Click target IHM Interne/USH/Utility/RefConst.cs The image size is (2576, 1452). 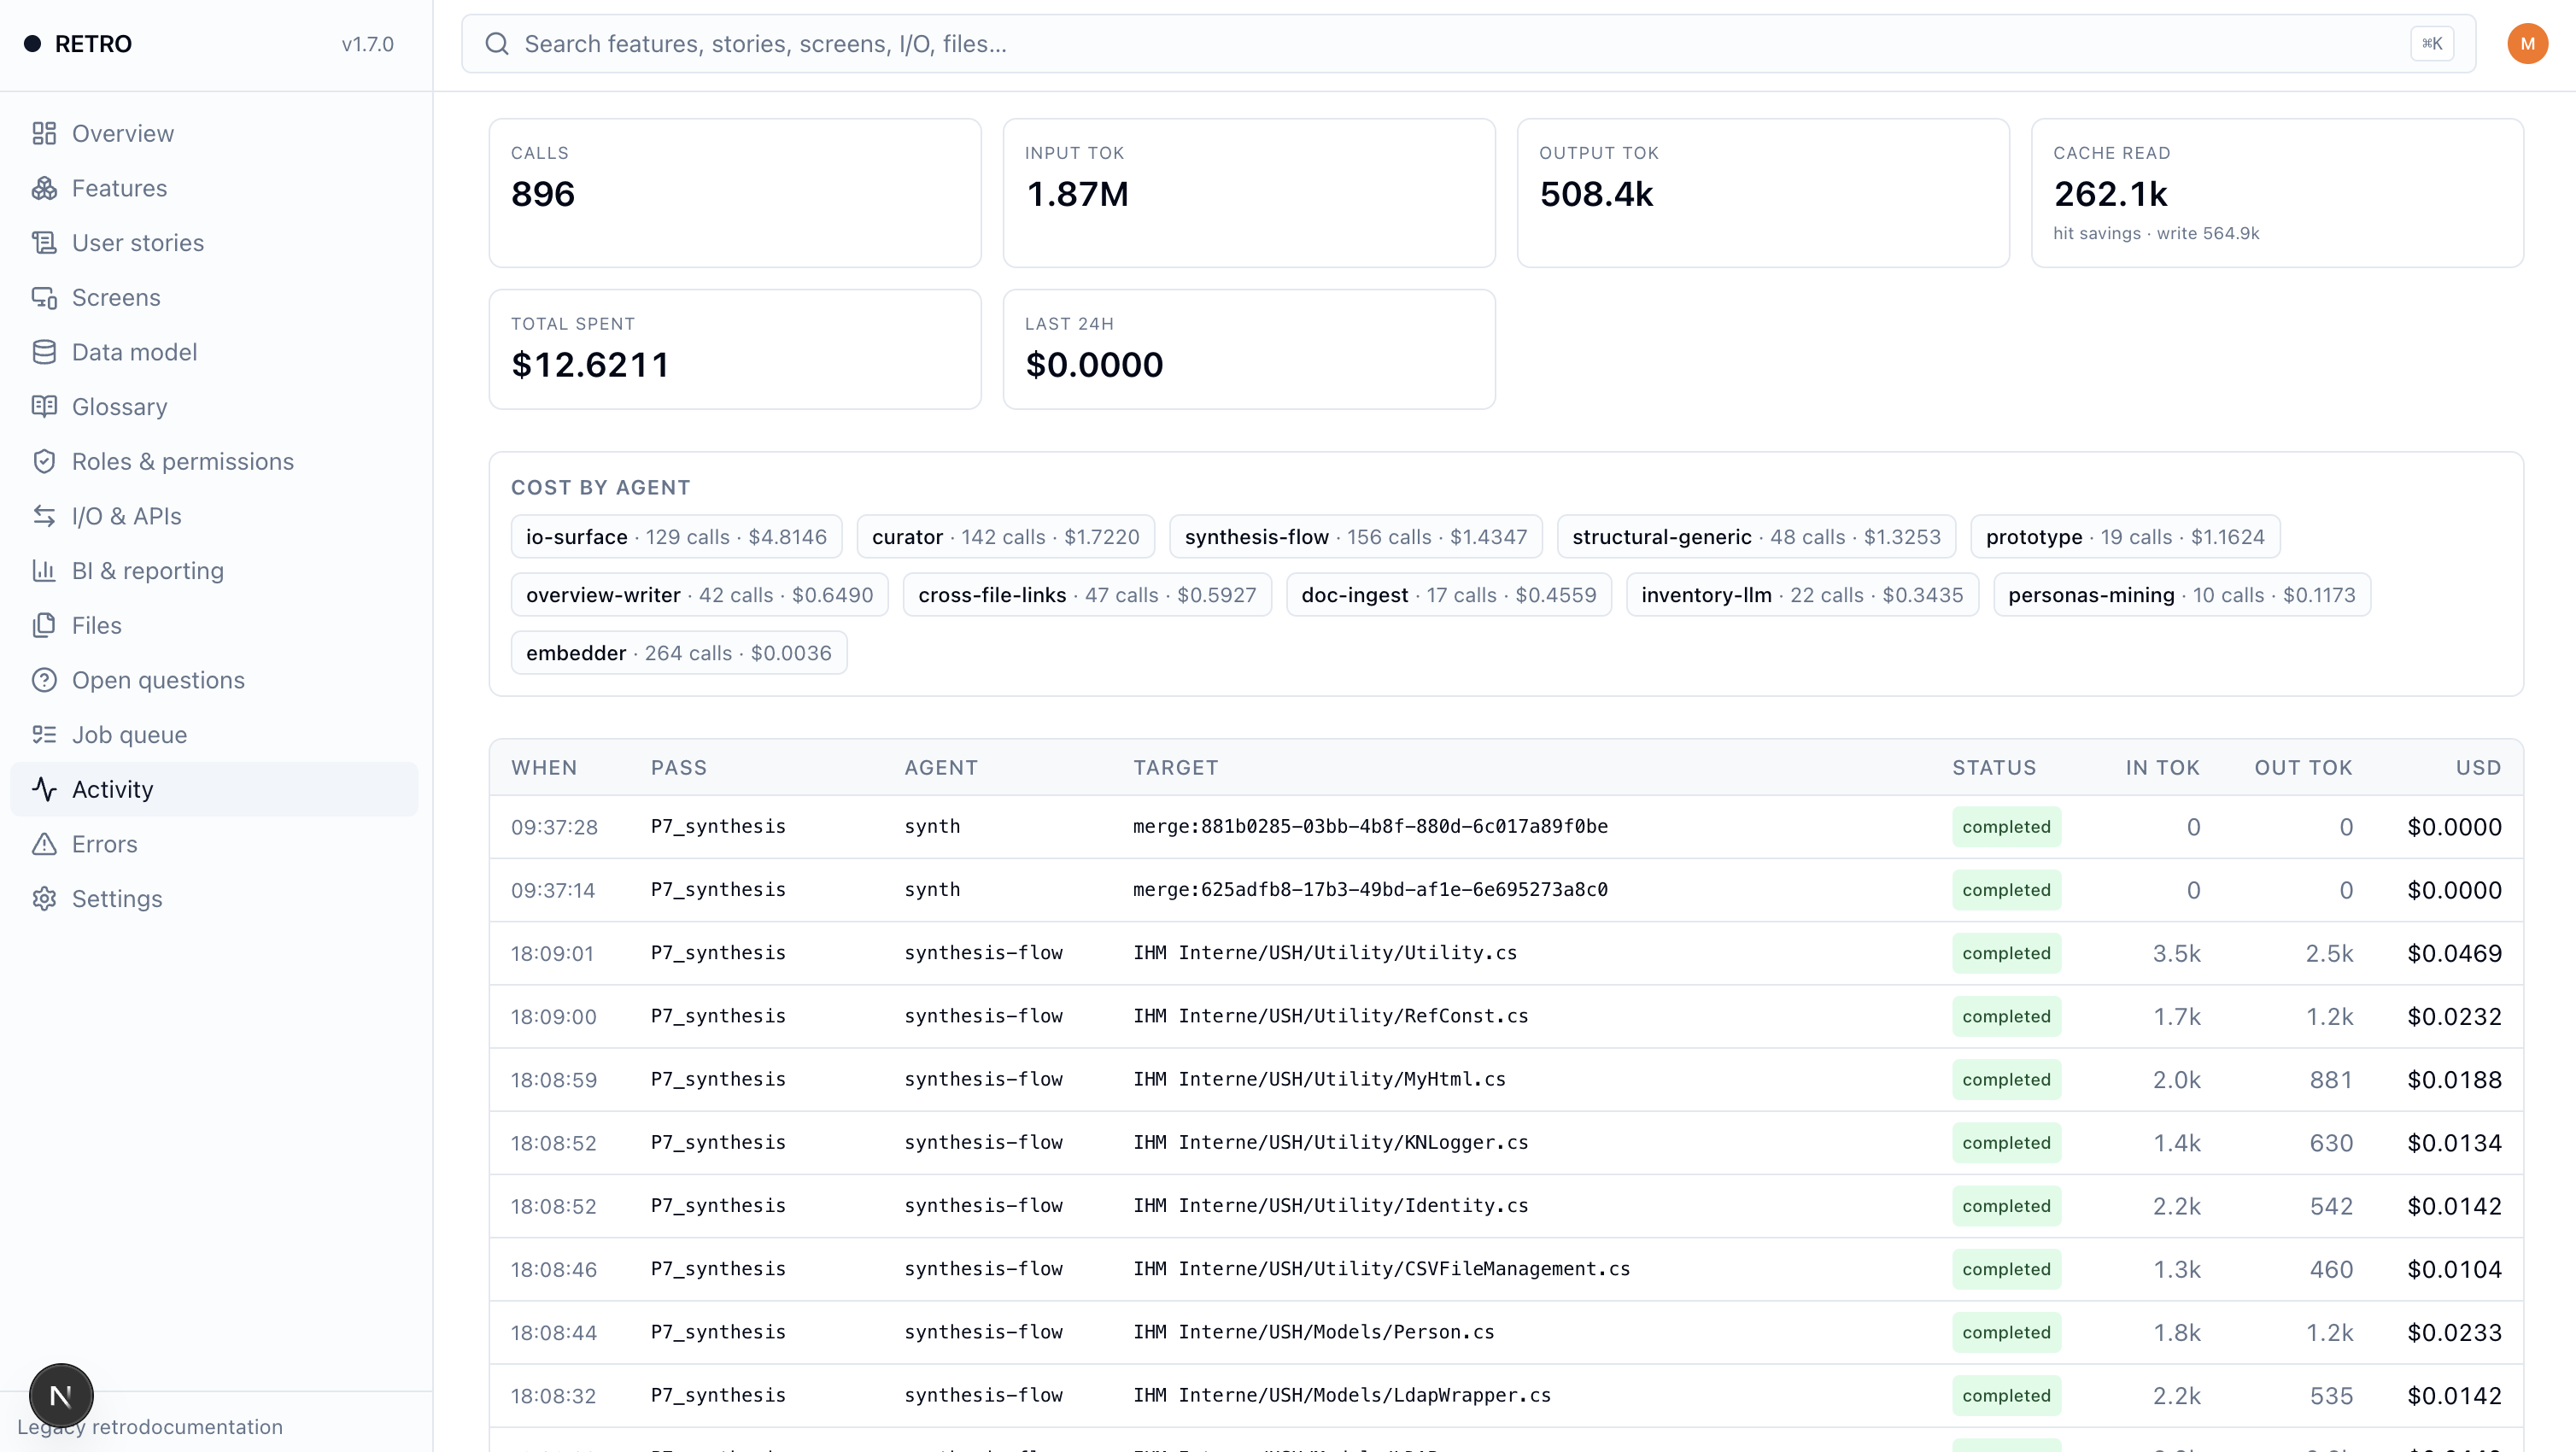pyautogui.click(x=1331, y=1016)
